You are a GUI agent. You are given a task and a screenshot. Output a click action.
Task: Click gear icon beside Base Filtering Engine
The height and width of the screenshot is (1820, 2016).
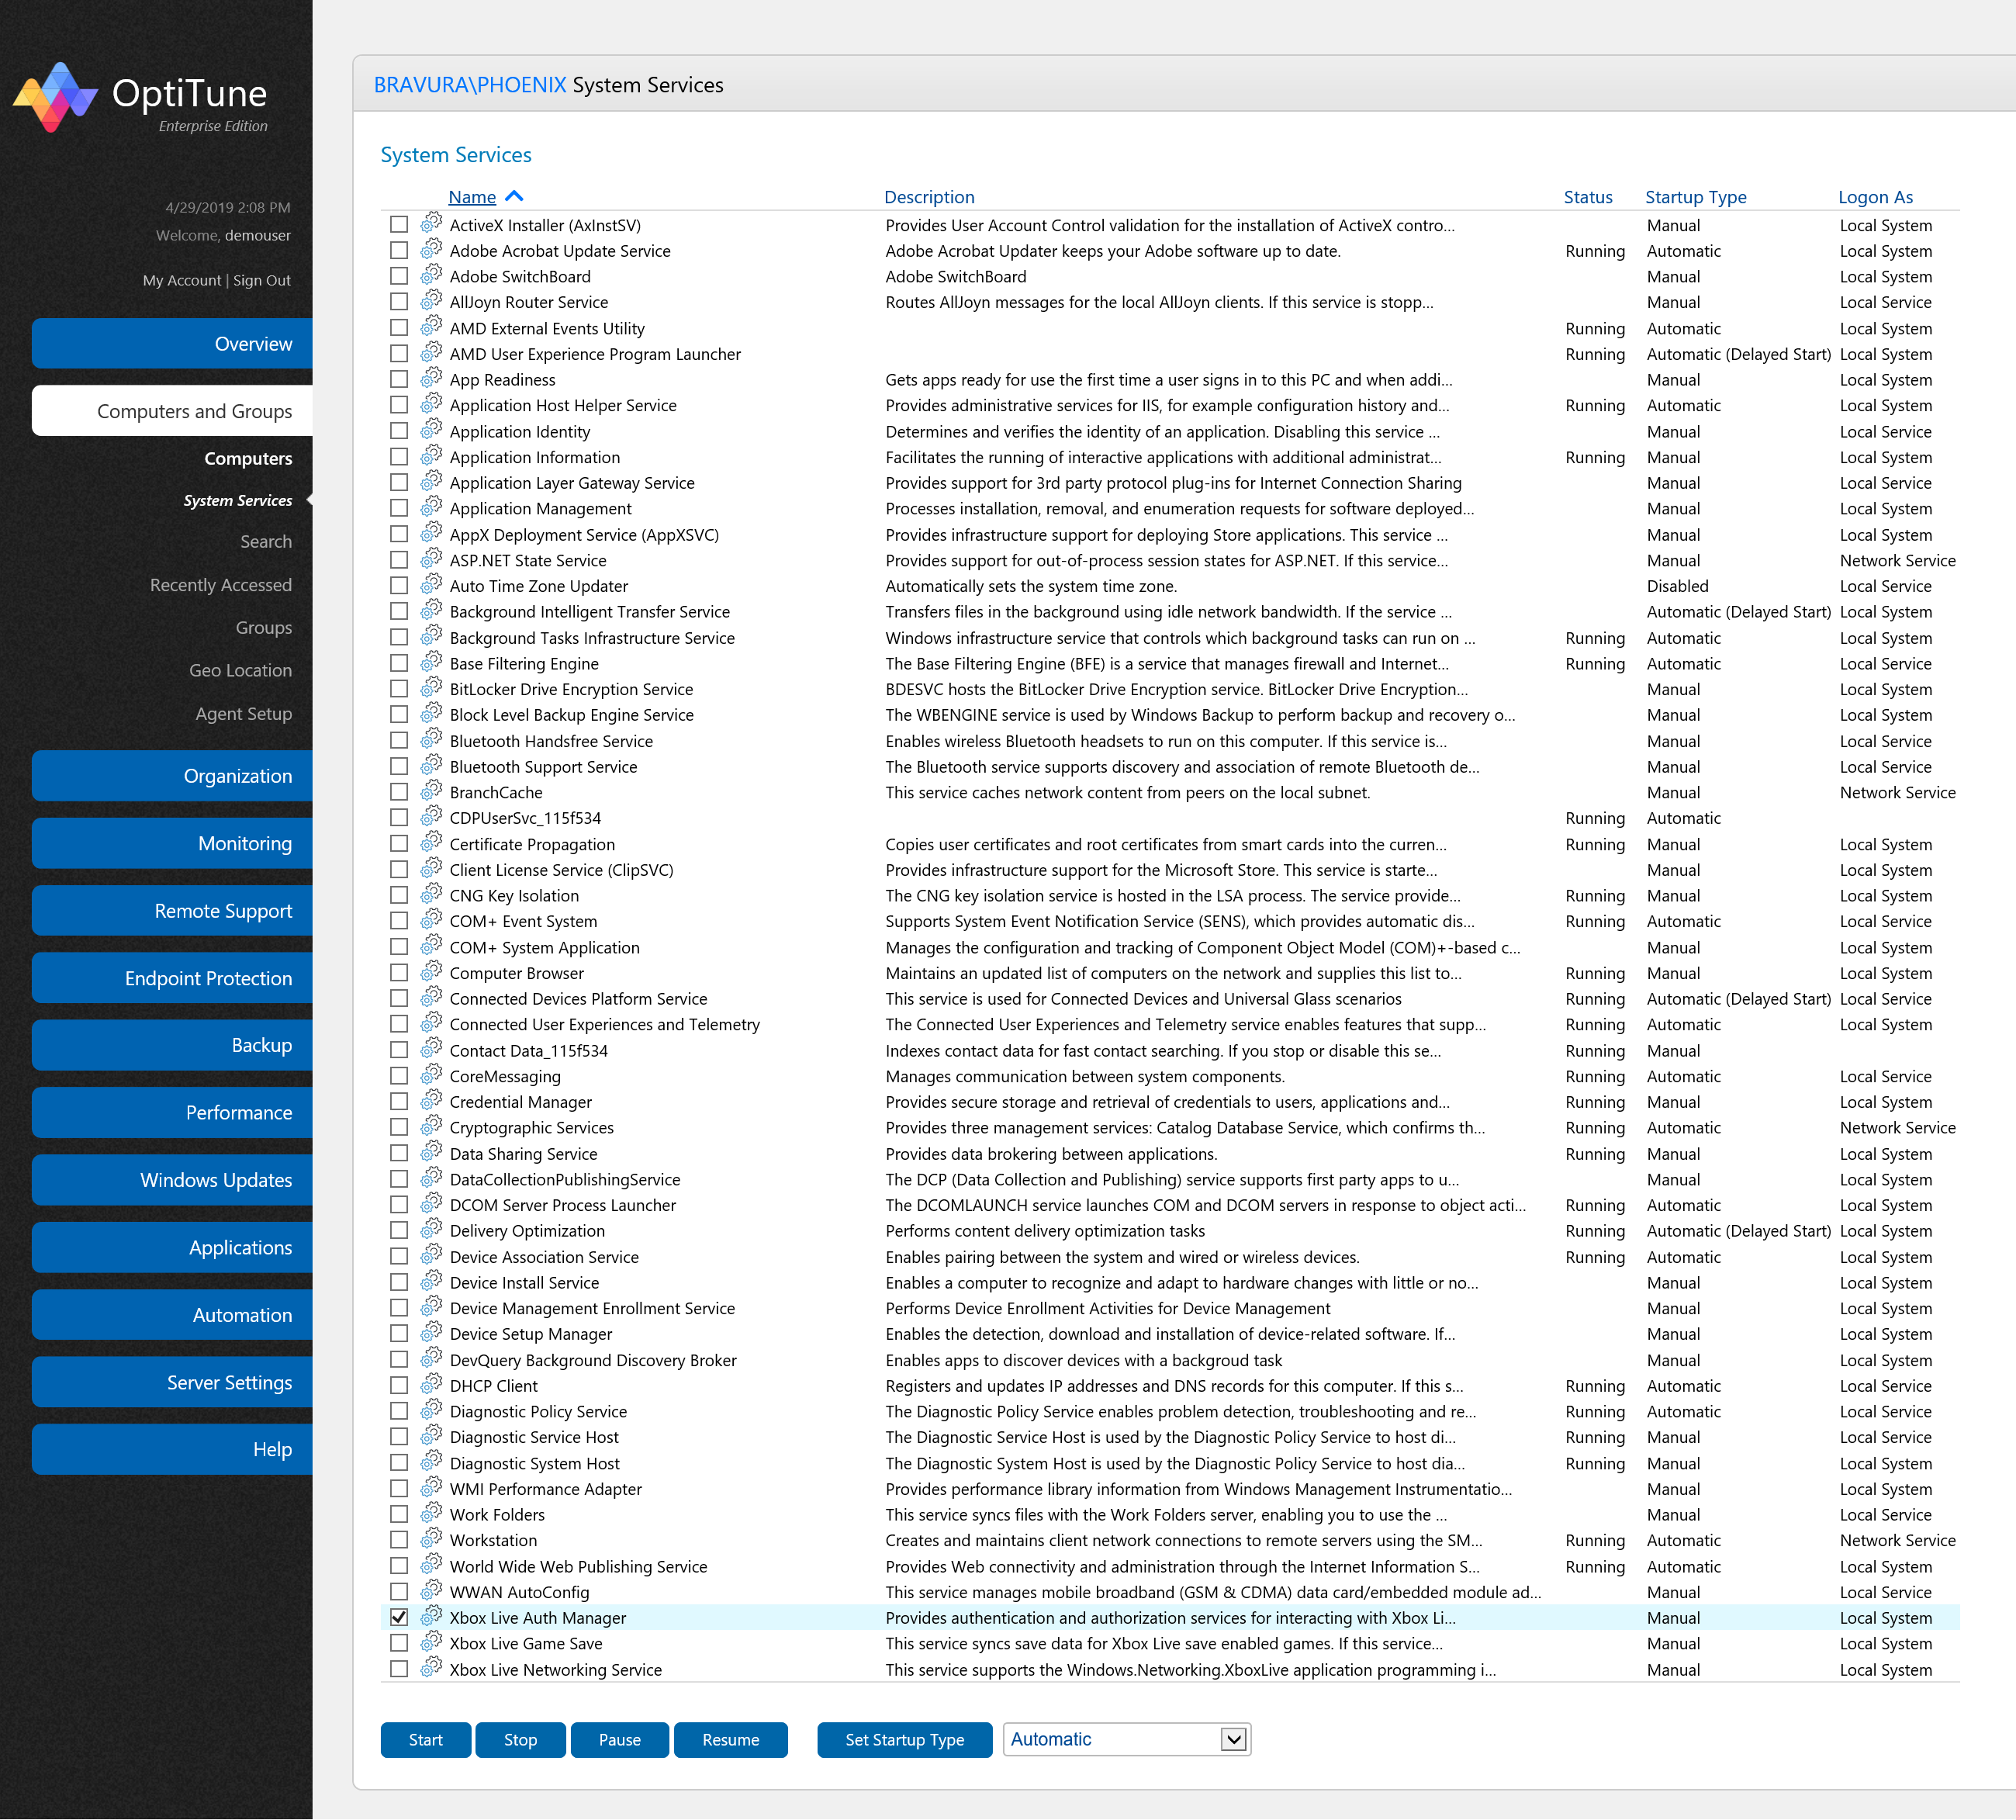click(x=431, y=662)
